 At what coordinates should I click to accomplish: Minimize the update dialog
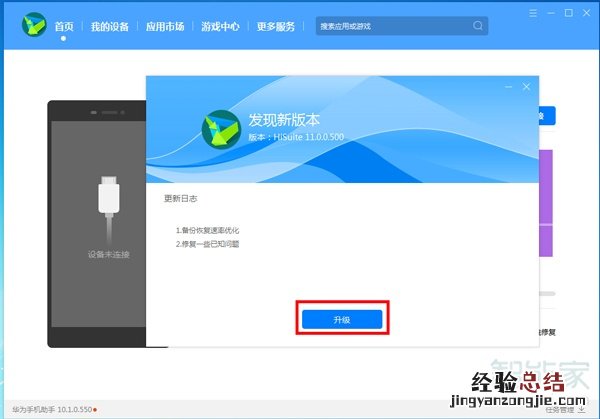click(x=509, y=87)
